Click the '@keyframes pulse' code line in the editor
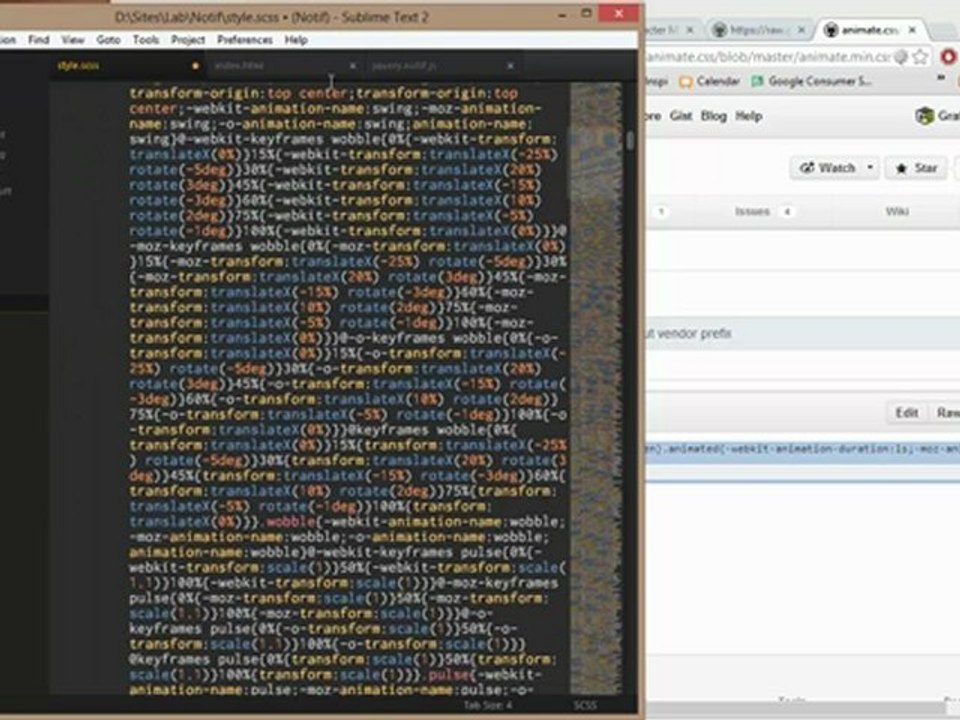Viewport: 960px width, 720px height. click(x=343, y=659)
